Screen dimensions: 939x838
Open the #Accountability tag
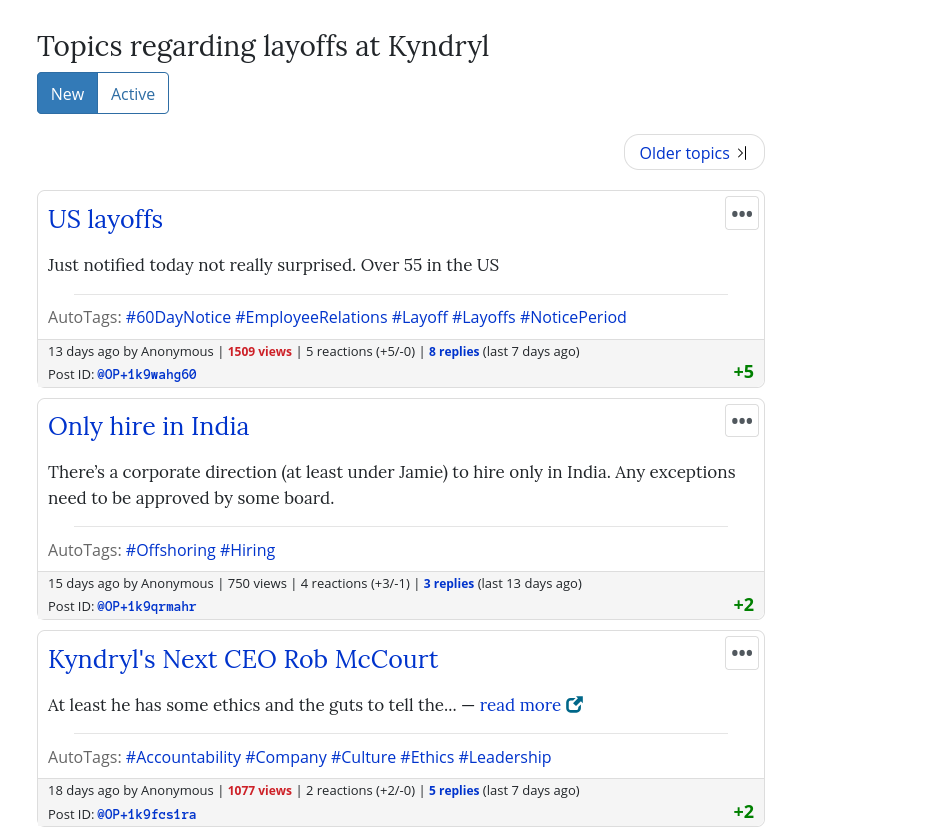pos(183,757)
